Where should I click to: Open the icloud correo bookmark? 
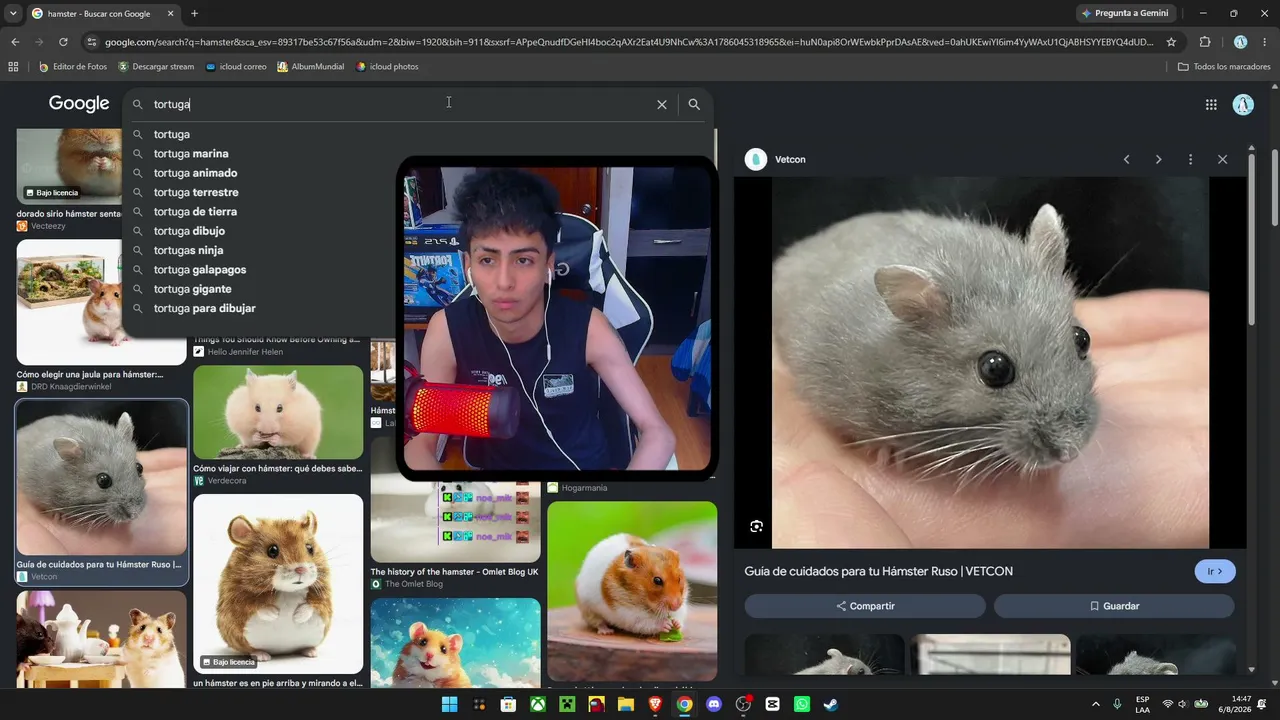pyautogui.click(x=236, y=67)
